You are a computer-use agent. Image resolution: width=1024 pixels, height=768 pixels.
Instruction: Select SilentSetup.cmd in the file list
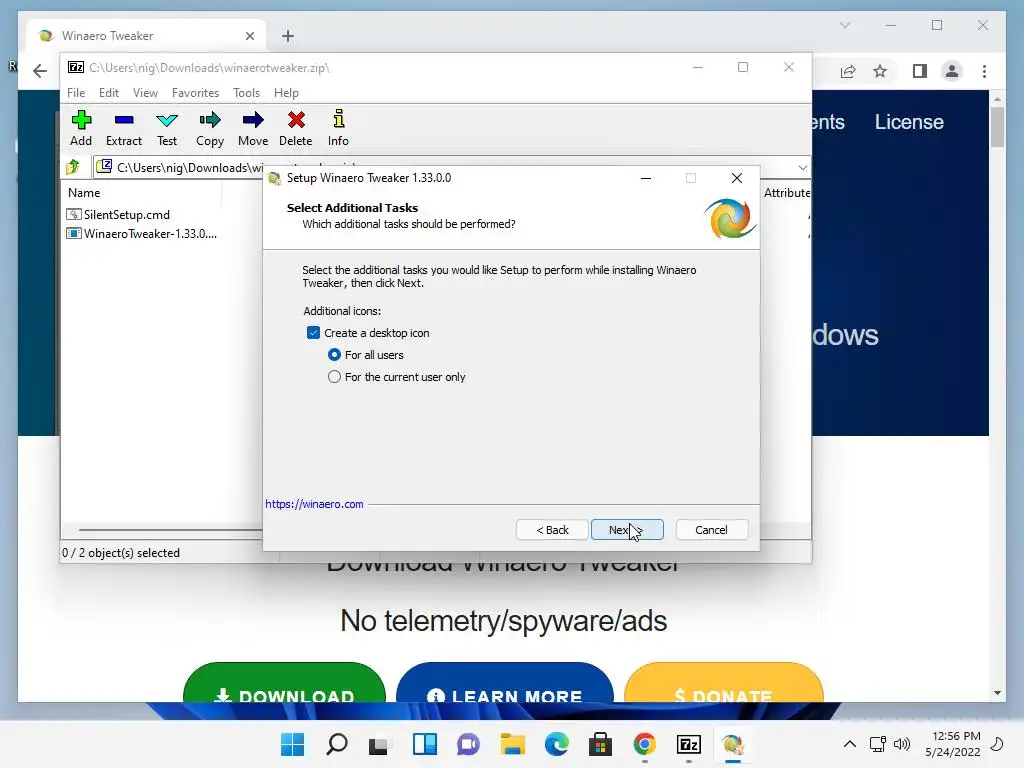click(x=127, y=215)
